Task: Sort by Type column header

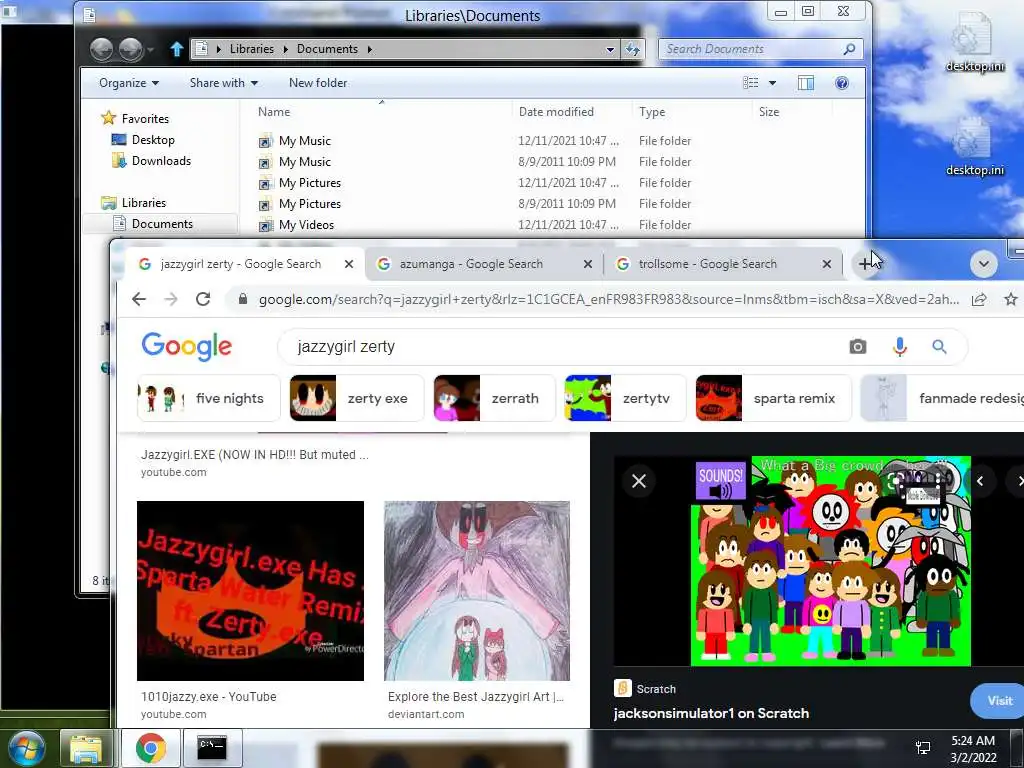Action: pyautogui.click(x=652, y=112)
